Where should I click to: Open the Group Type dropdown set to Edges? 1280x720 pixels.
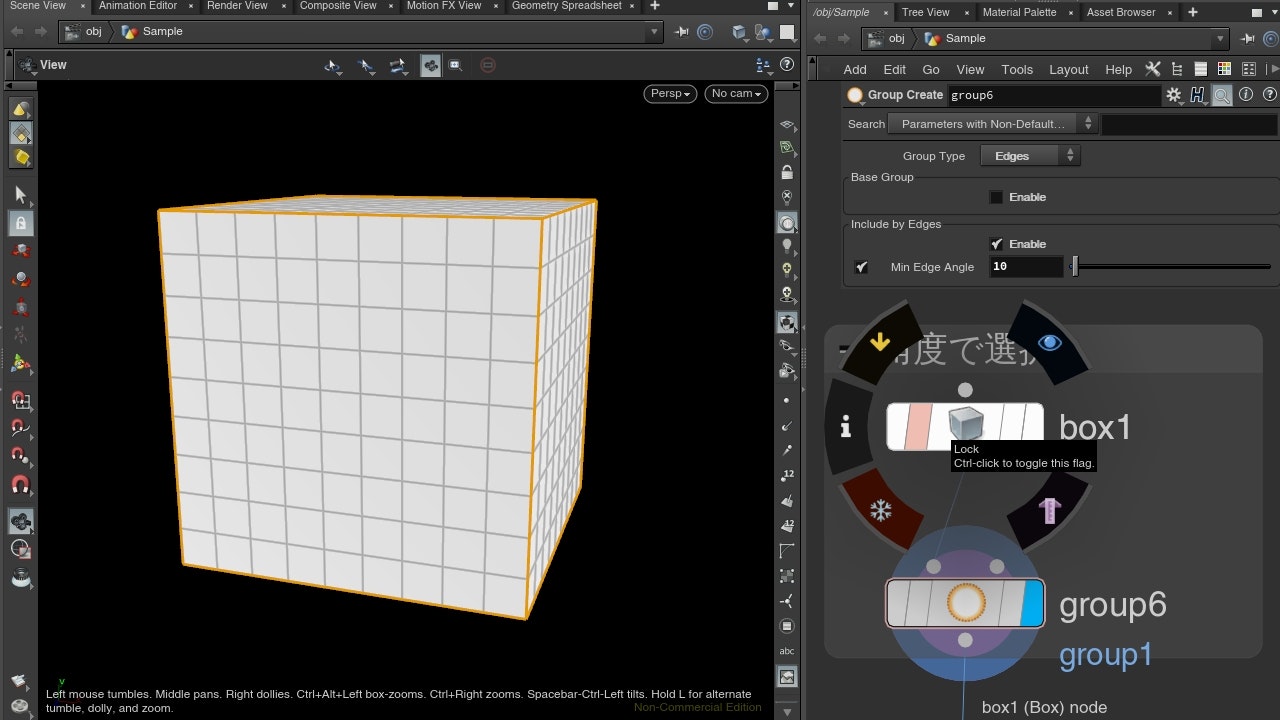(1030, 156)
